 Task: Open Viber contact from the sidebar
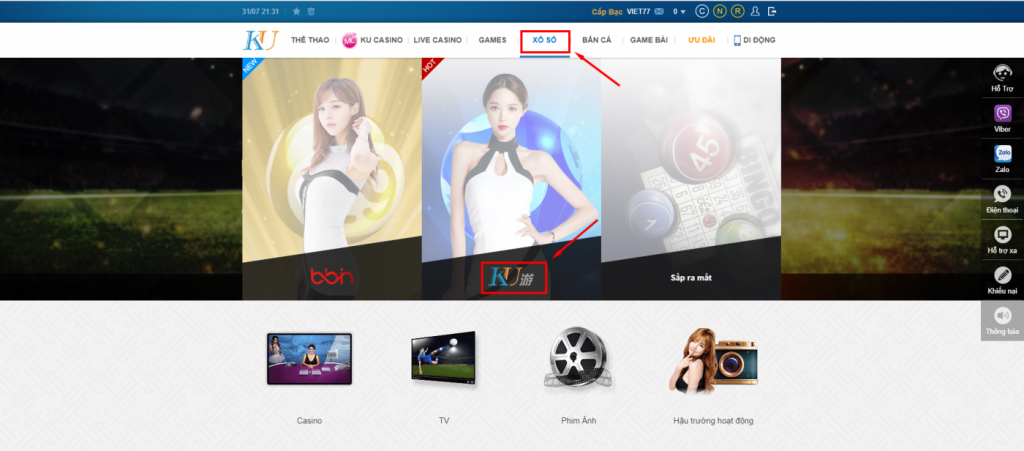1001,115
